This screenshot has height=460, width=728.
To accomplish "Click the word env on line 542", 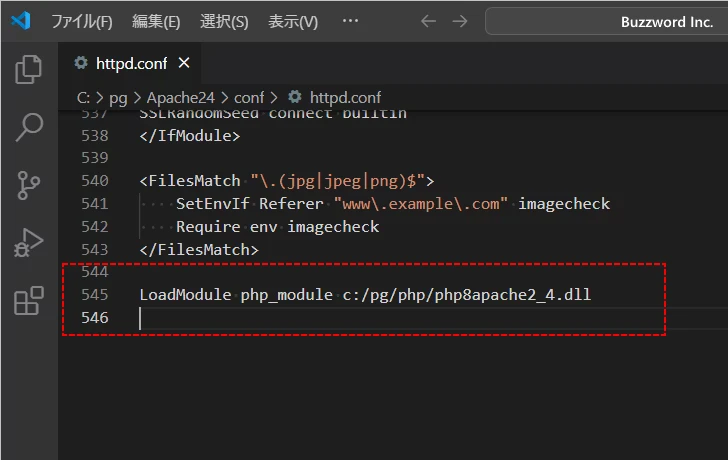I will tap(264, 227).
